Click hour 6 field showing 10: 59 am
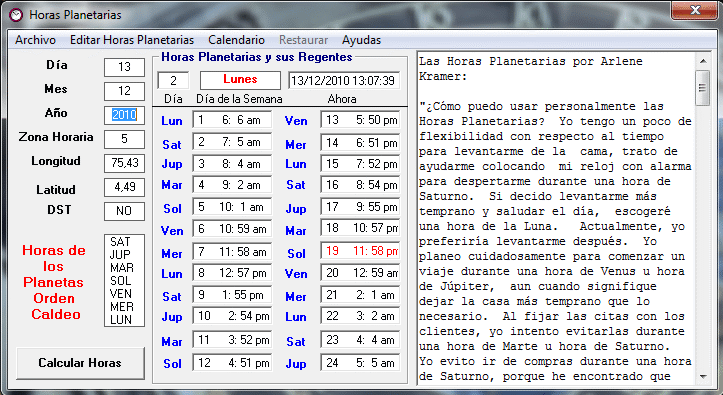Screen dimensions: 723x395 click(232, 229)
